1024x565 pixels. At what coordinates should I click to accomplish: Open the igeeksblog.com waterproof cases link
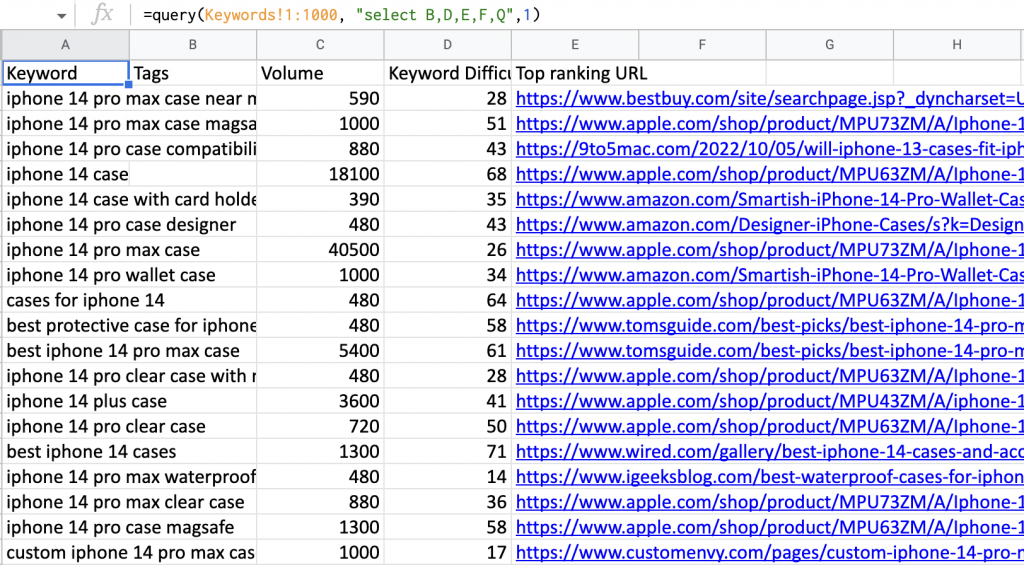769,476
